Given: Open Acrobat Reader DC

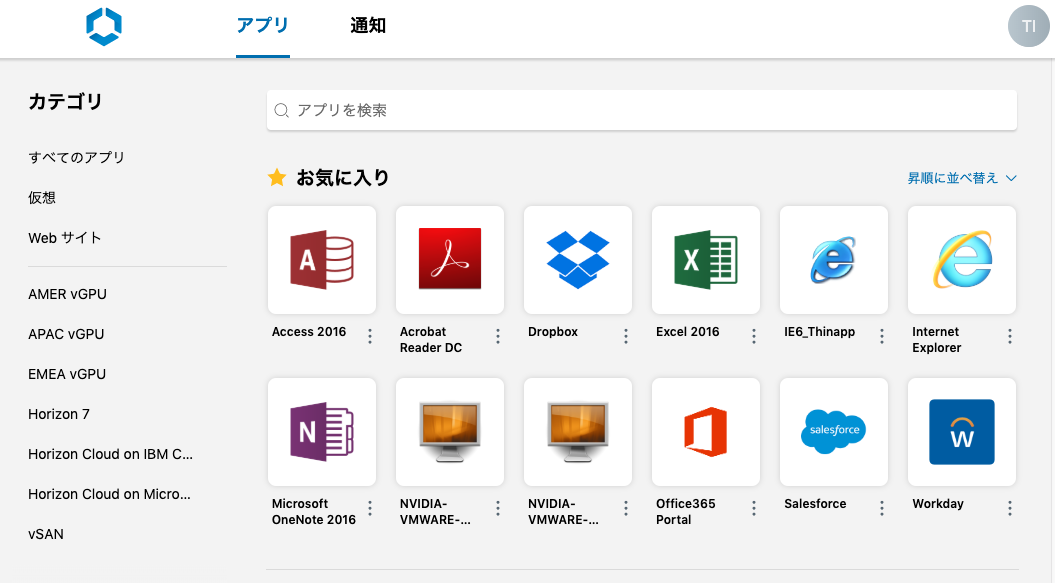Looking at the screenshot, I should click(449, 258).
